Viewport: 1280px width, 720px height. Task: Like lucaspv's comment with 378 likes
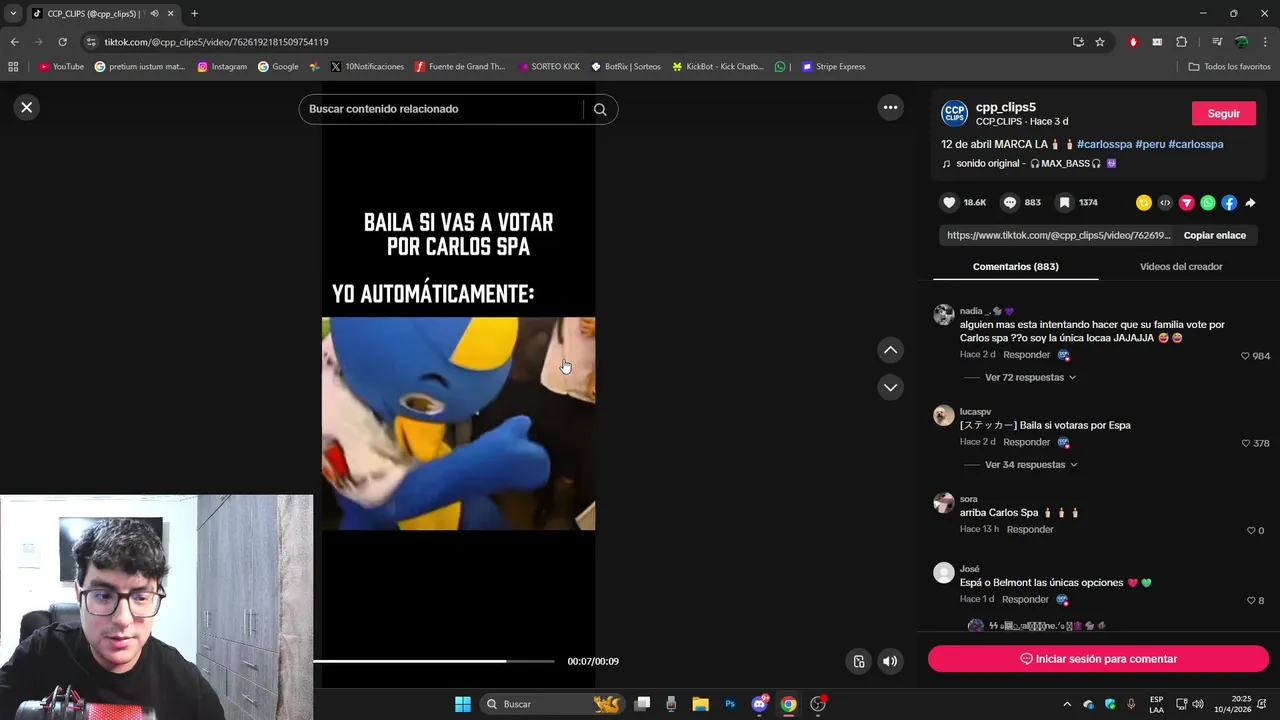(x=1245, y=443)
